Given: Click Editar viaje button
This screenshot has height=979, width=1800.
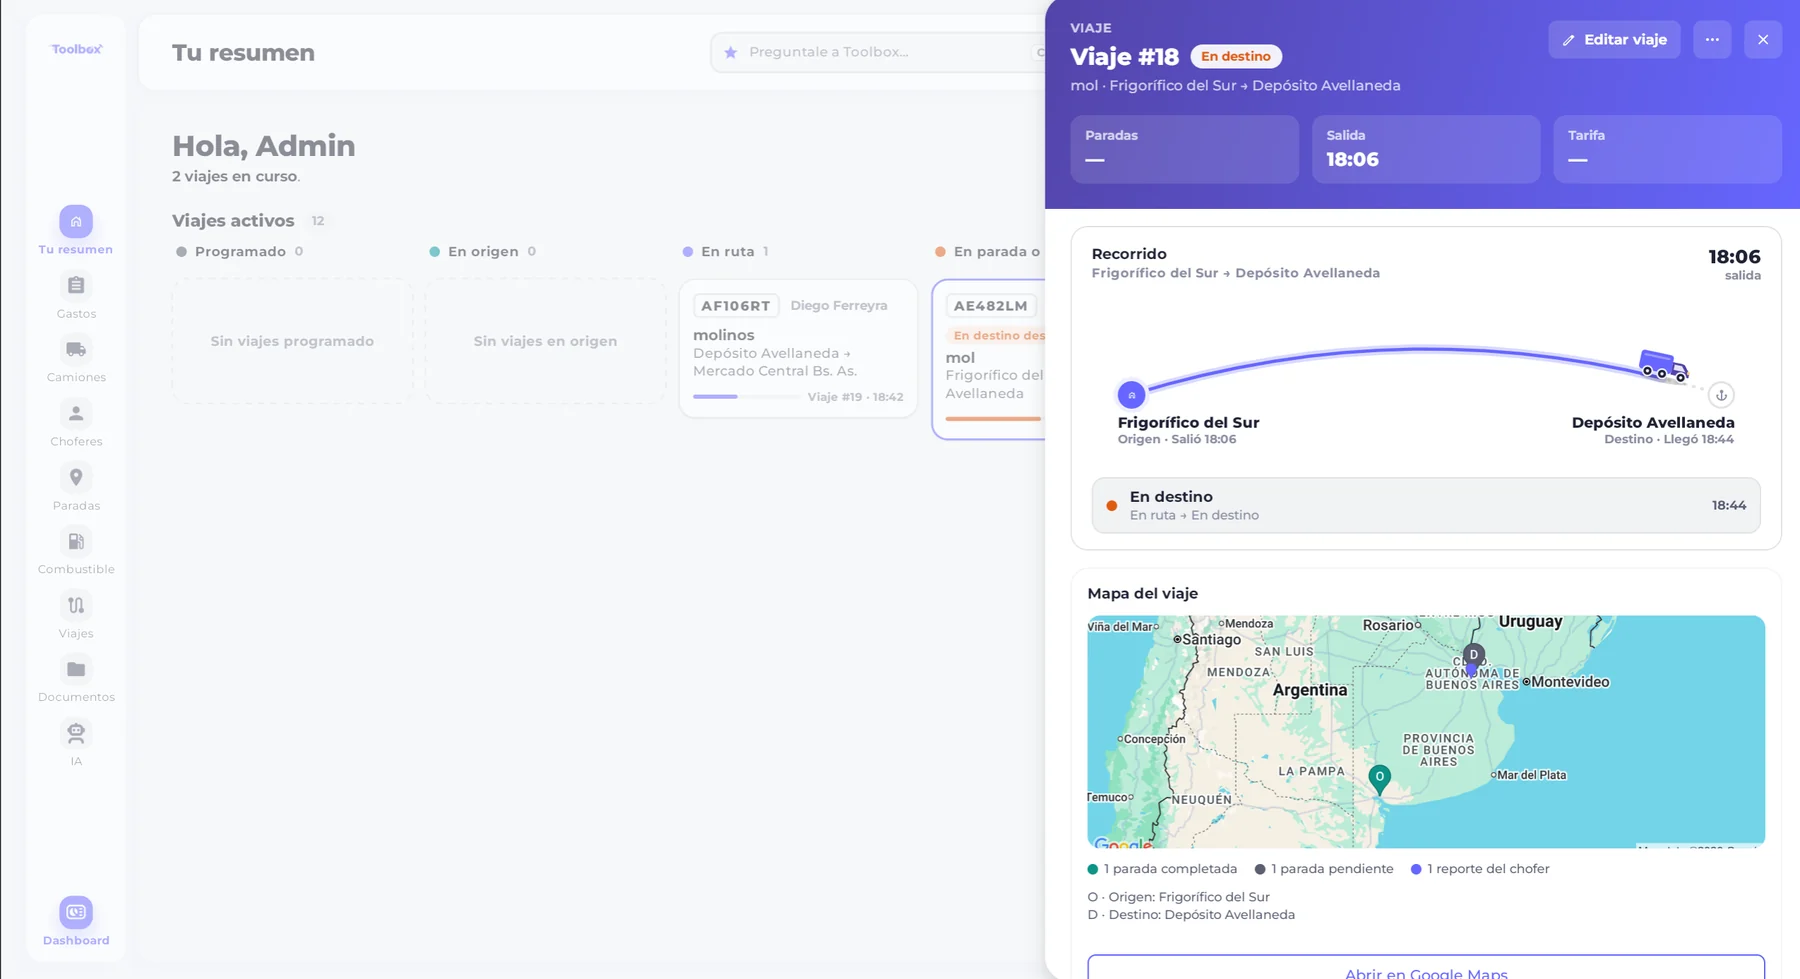Looking at the screenshot, I should [1614, 40].
